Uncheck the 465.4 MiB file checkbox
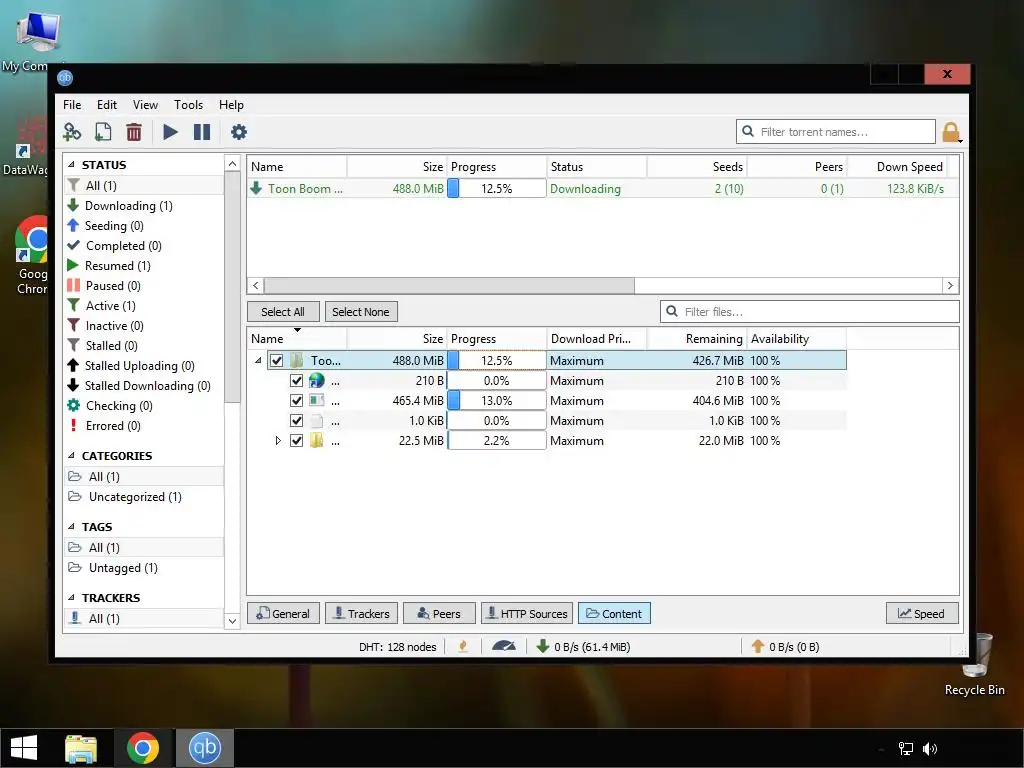 pos(296,400)
